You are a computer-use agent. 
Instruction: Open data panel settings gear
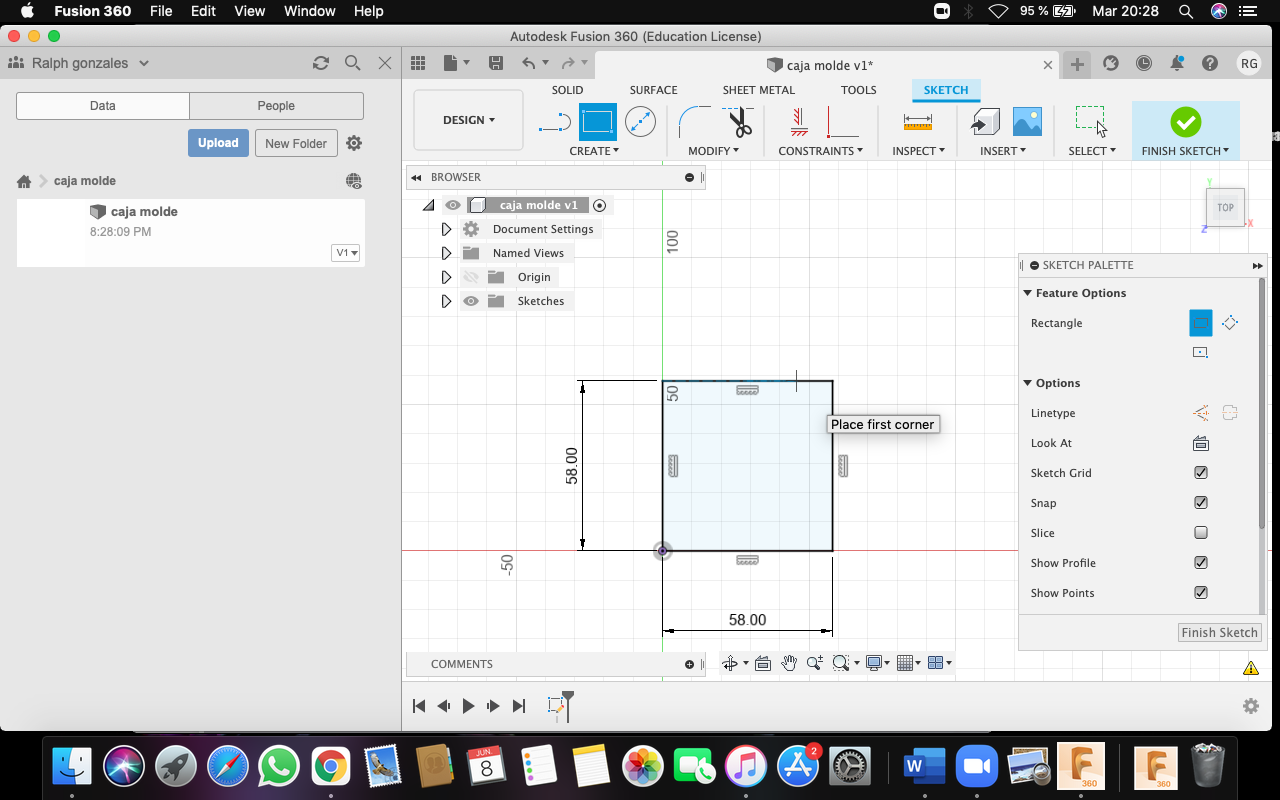pyautogui.click(x=354, y=143)
